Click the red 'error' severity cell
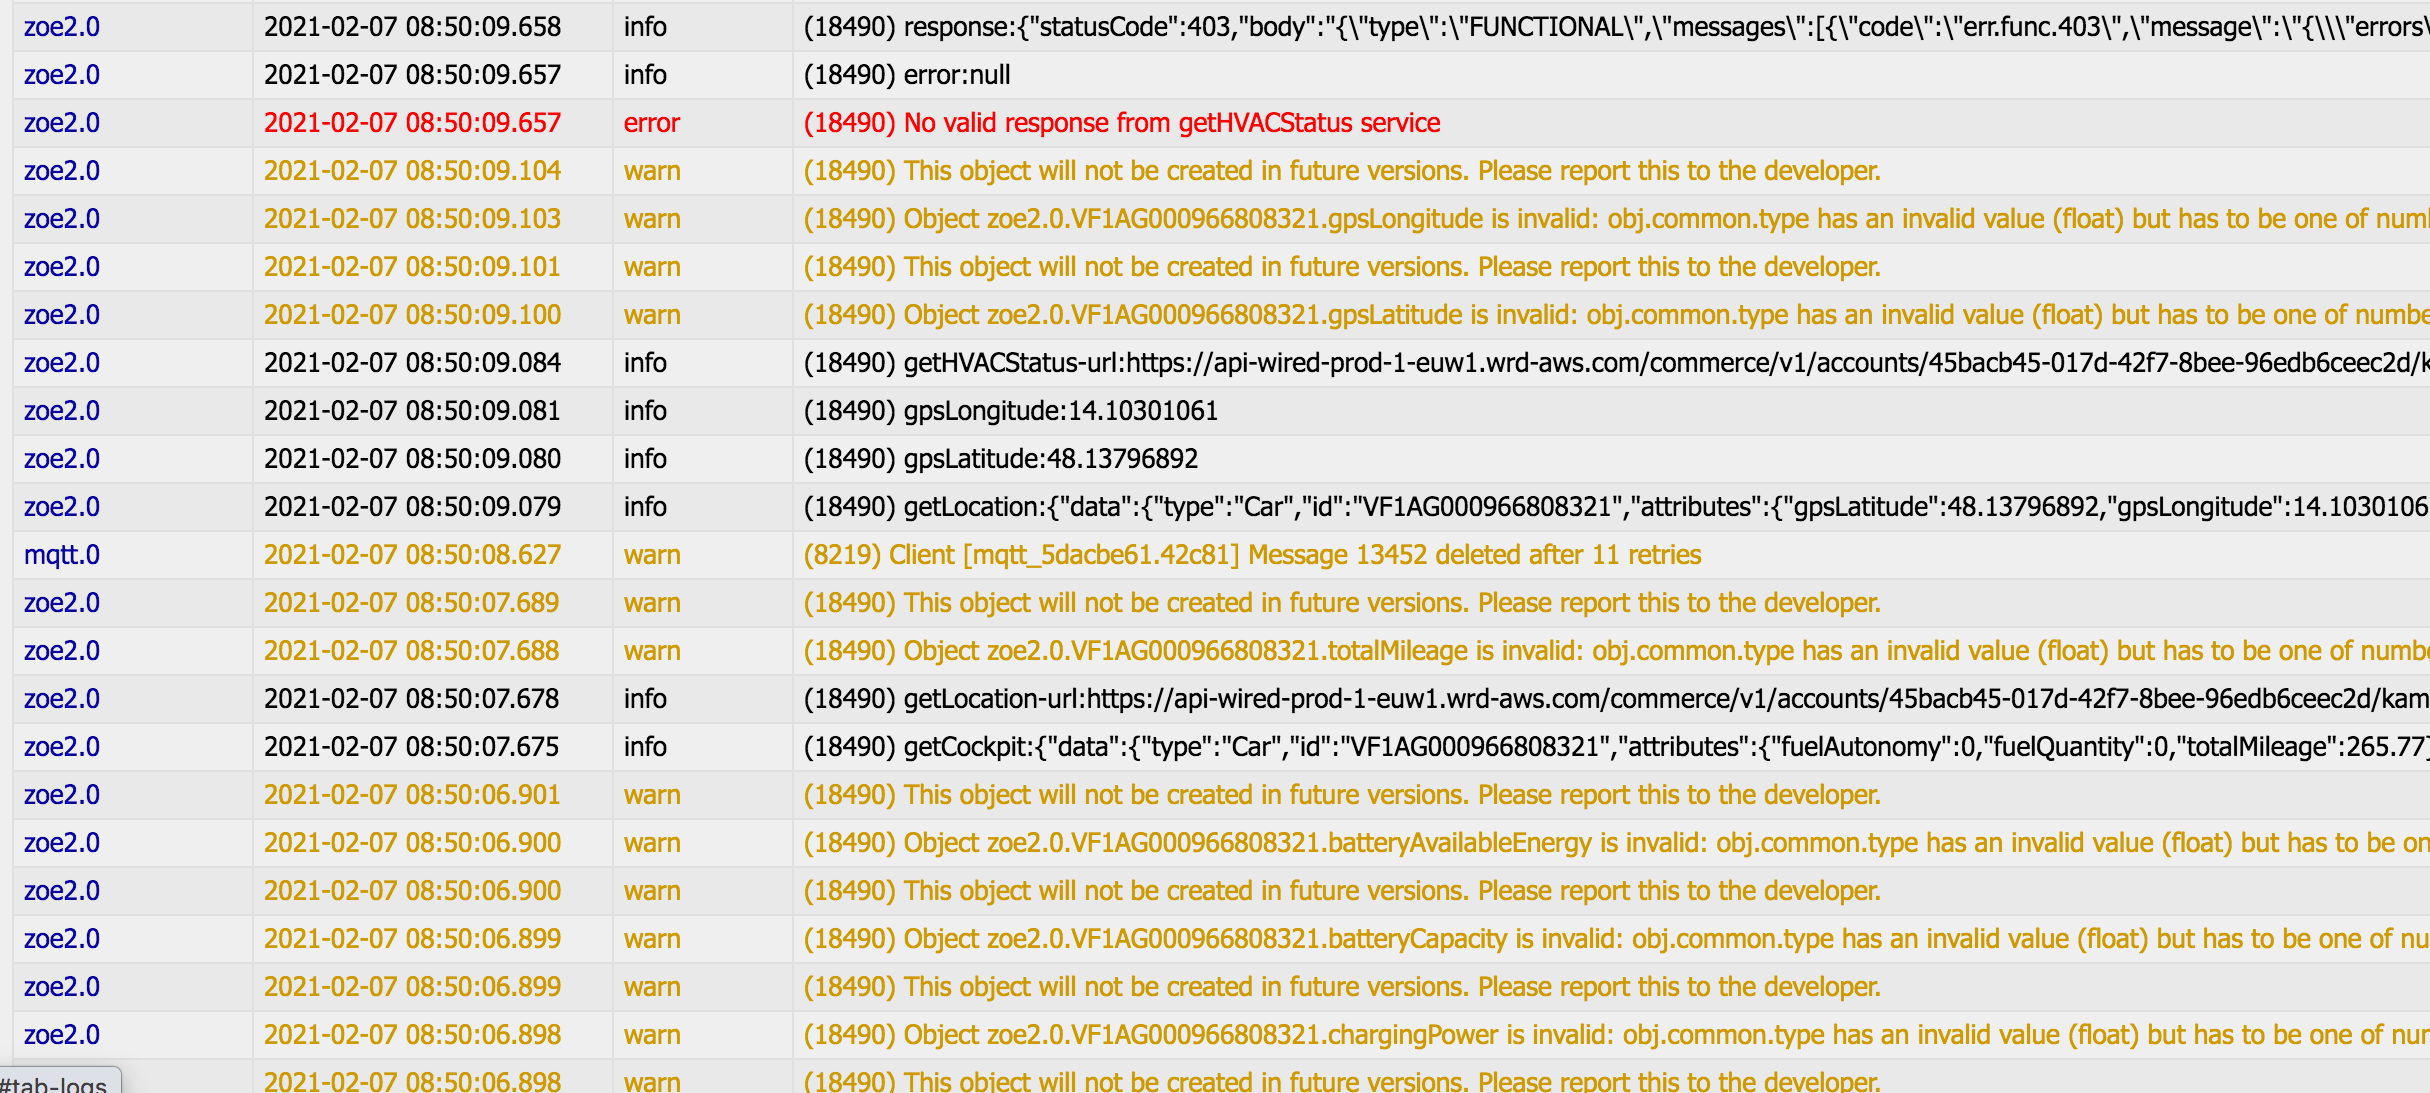This screenshot has height=1093, width=2430. coord(652,123)
